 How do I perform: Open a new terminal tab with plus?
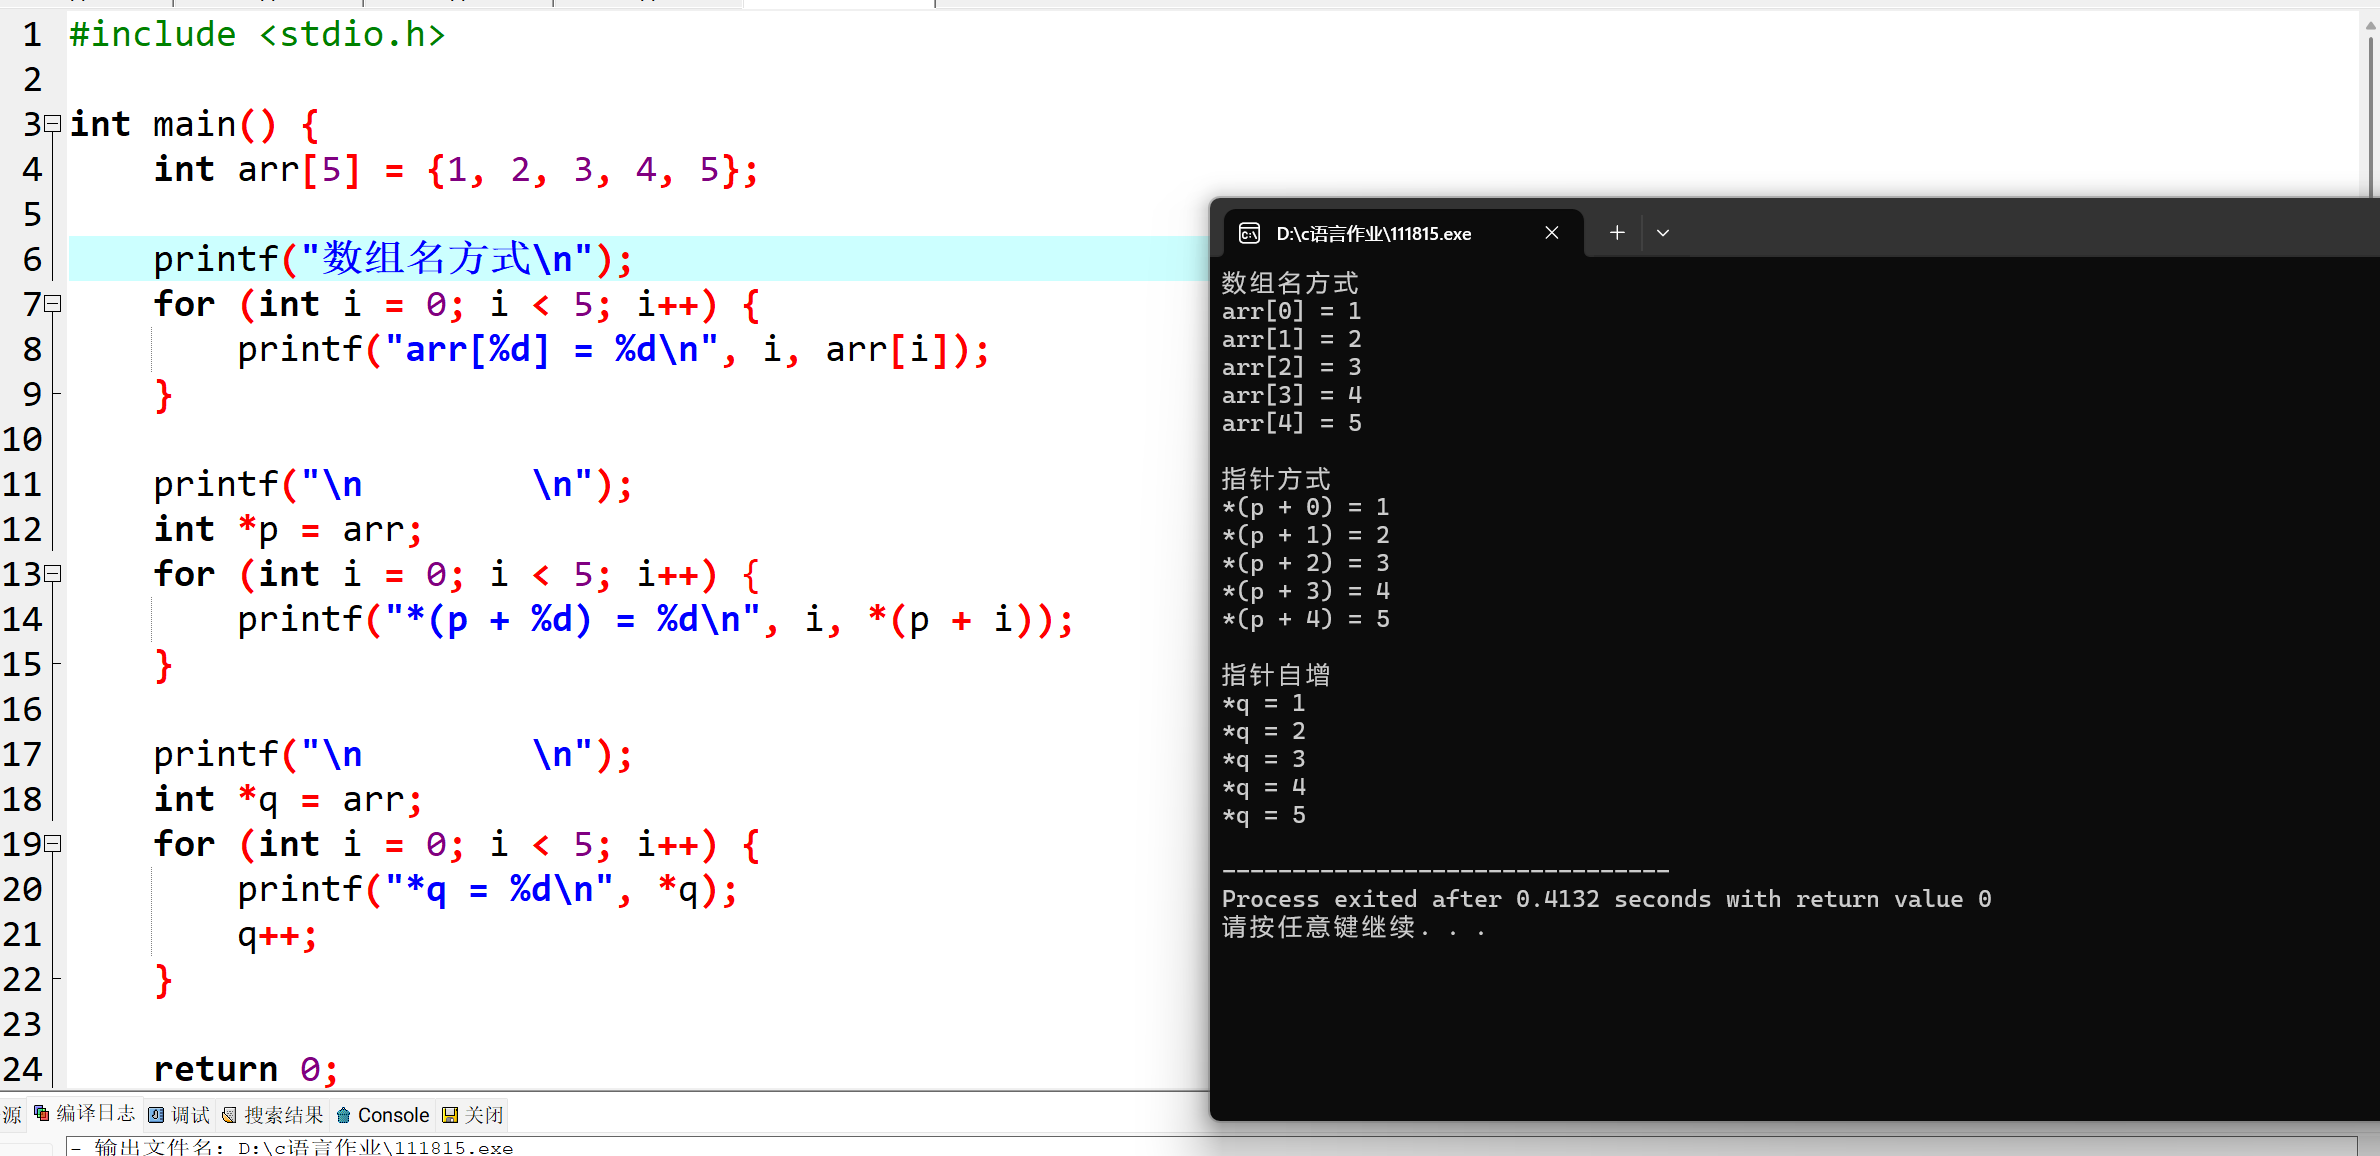click(1617, 233)
